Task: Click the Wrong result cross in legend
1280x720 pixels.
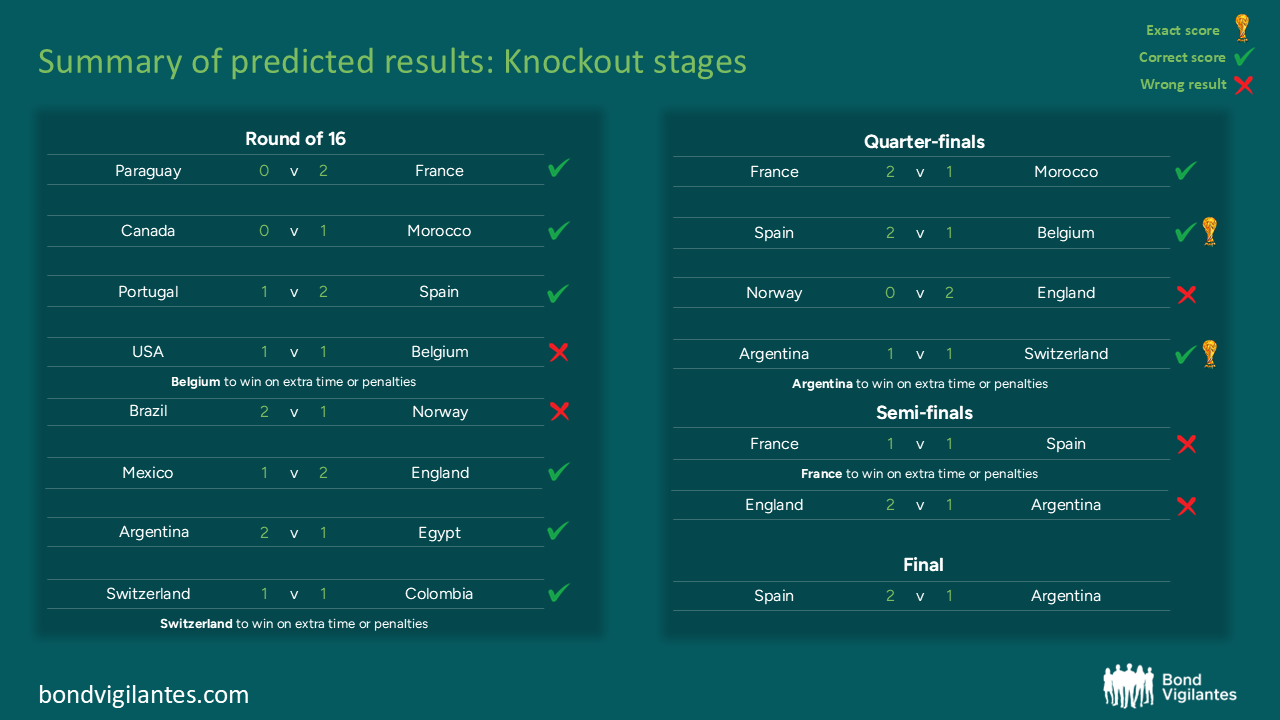Action: click(x=1244, y=85)
